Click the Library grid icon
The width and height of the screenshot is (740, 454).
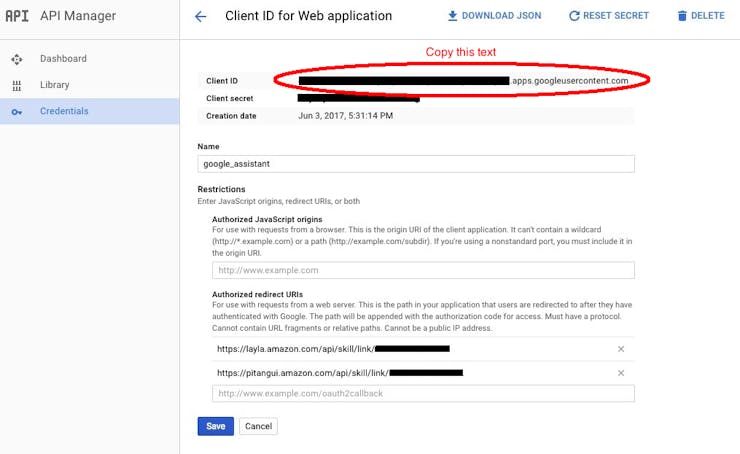point(17,85)
